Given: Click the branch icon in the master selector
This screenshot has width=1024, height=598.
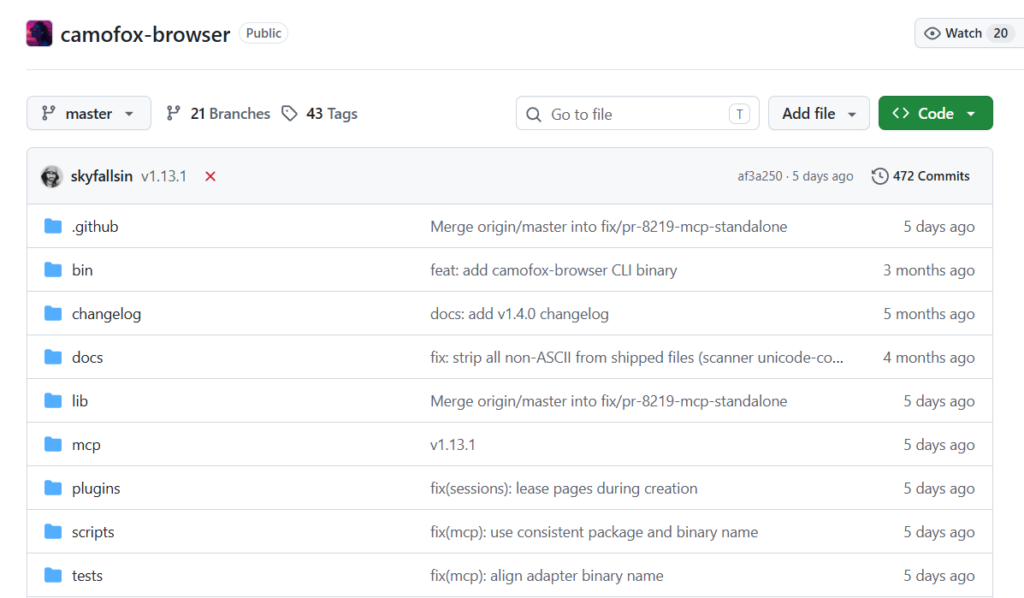Looking at the screenshot, I should (48, 114).
